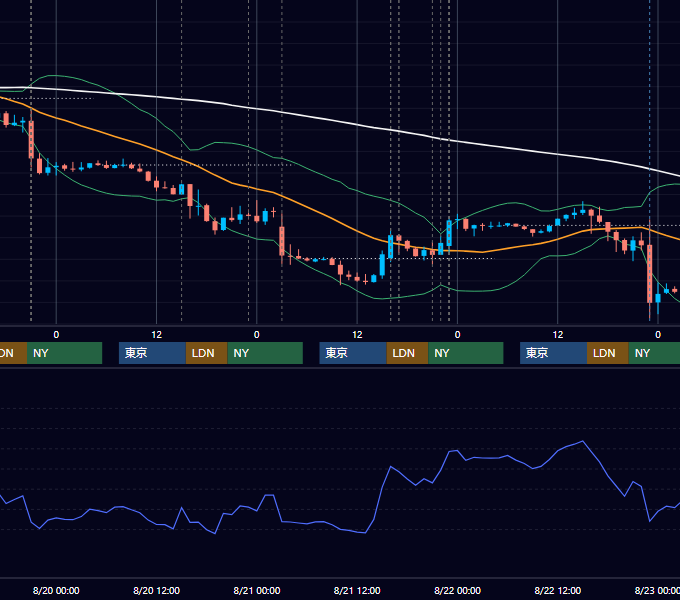
Task: Select the NY session block under 8/23 0 hour
Action: [x=654, y=353]
